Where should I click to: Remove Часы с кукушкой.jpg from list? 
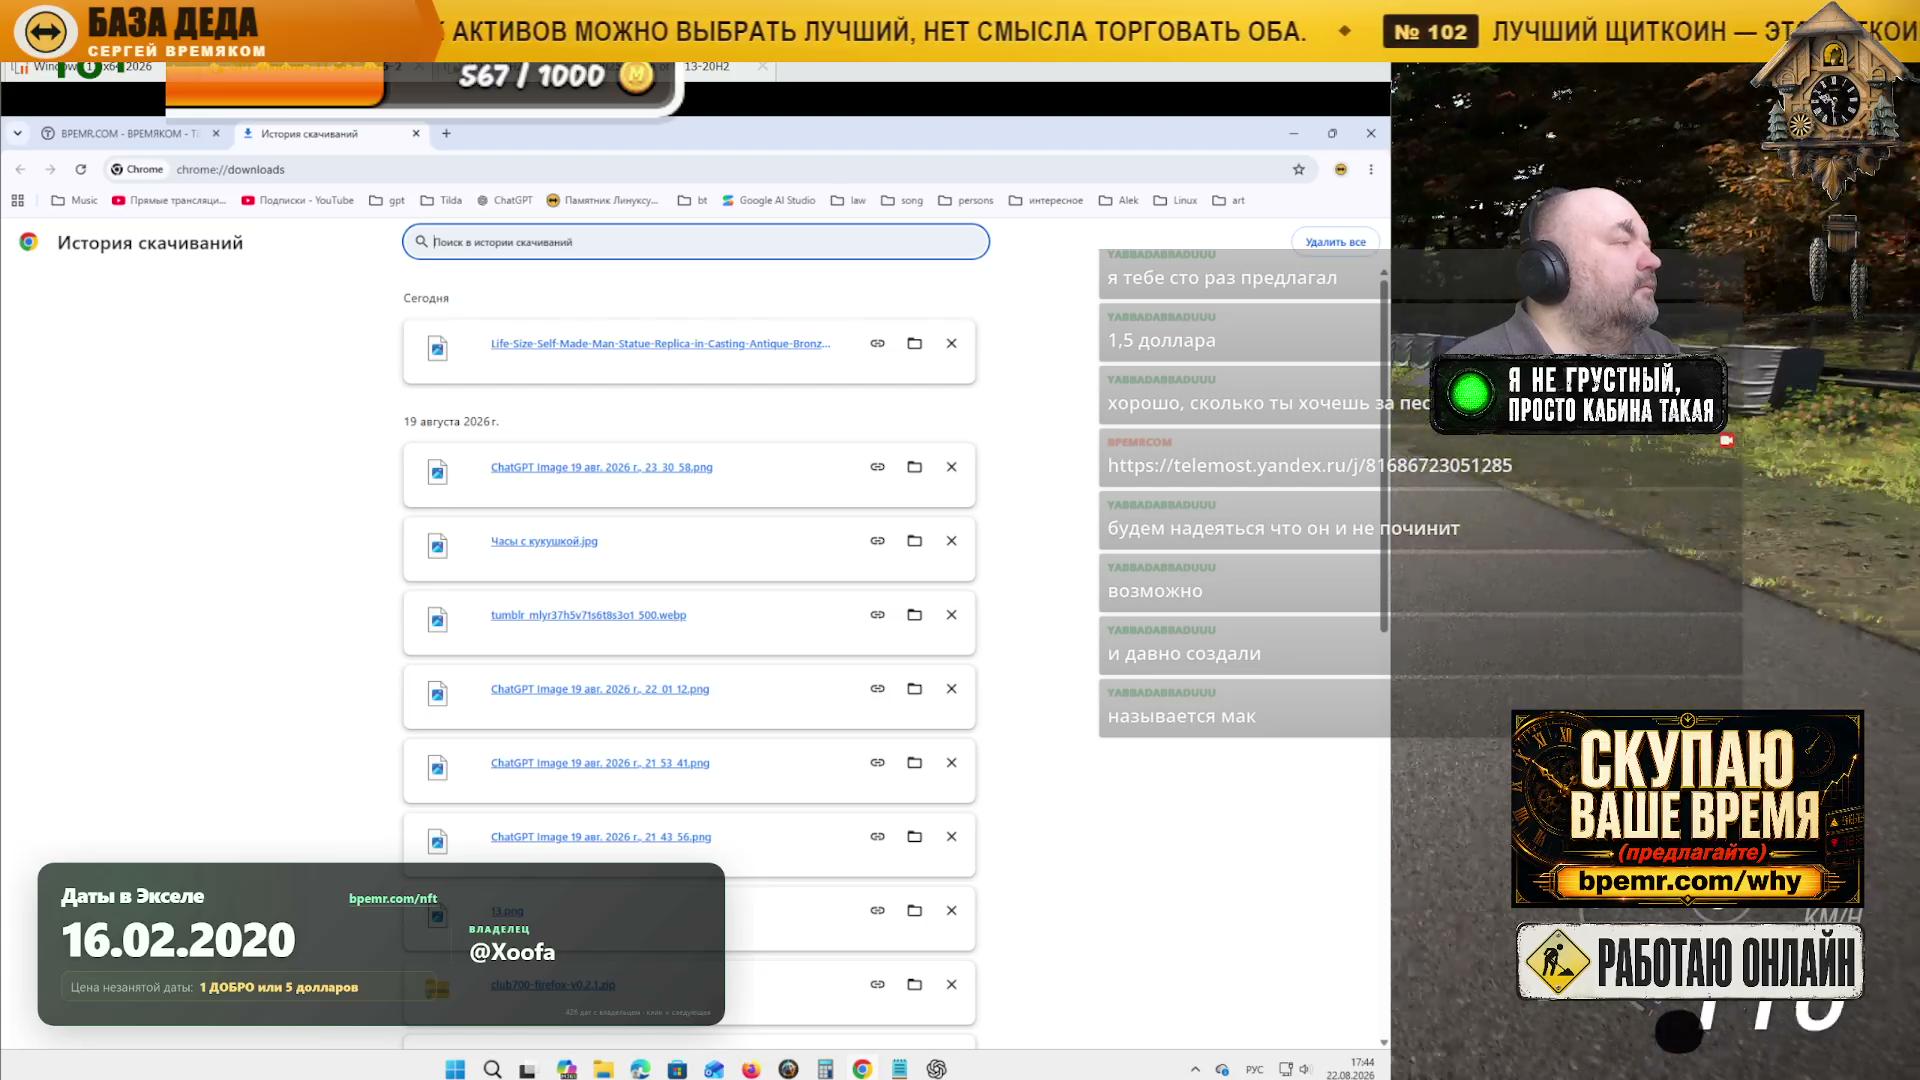[951, 541]
